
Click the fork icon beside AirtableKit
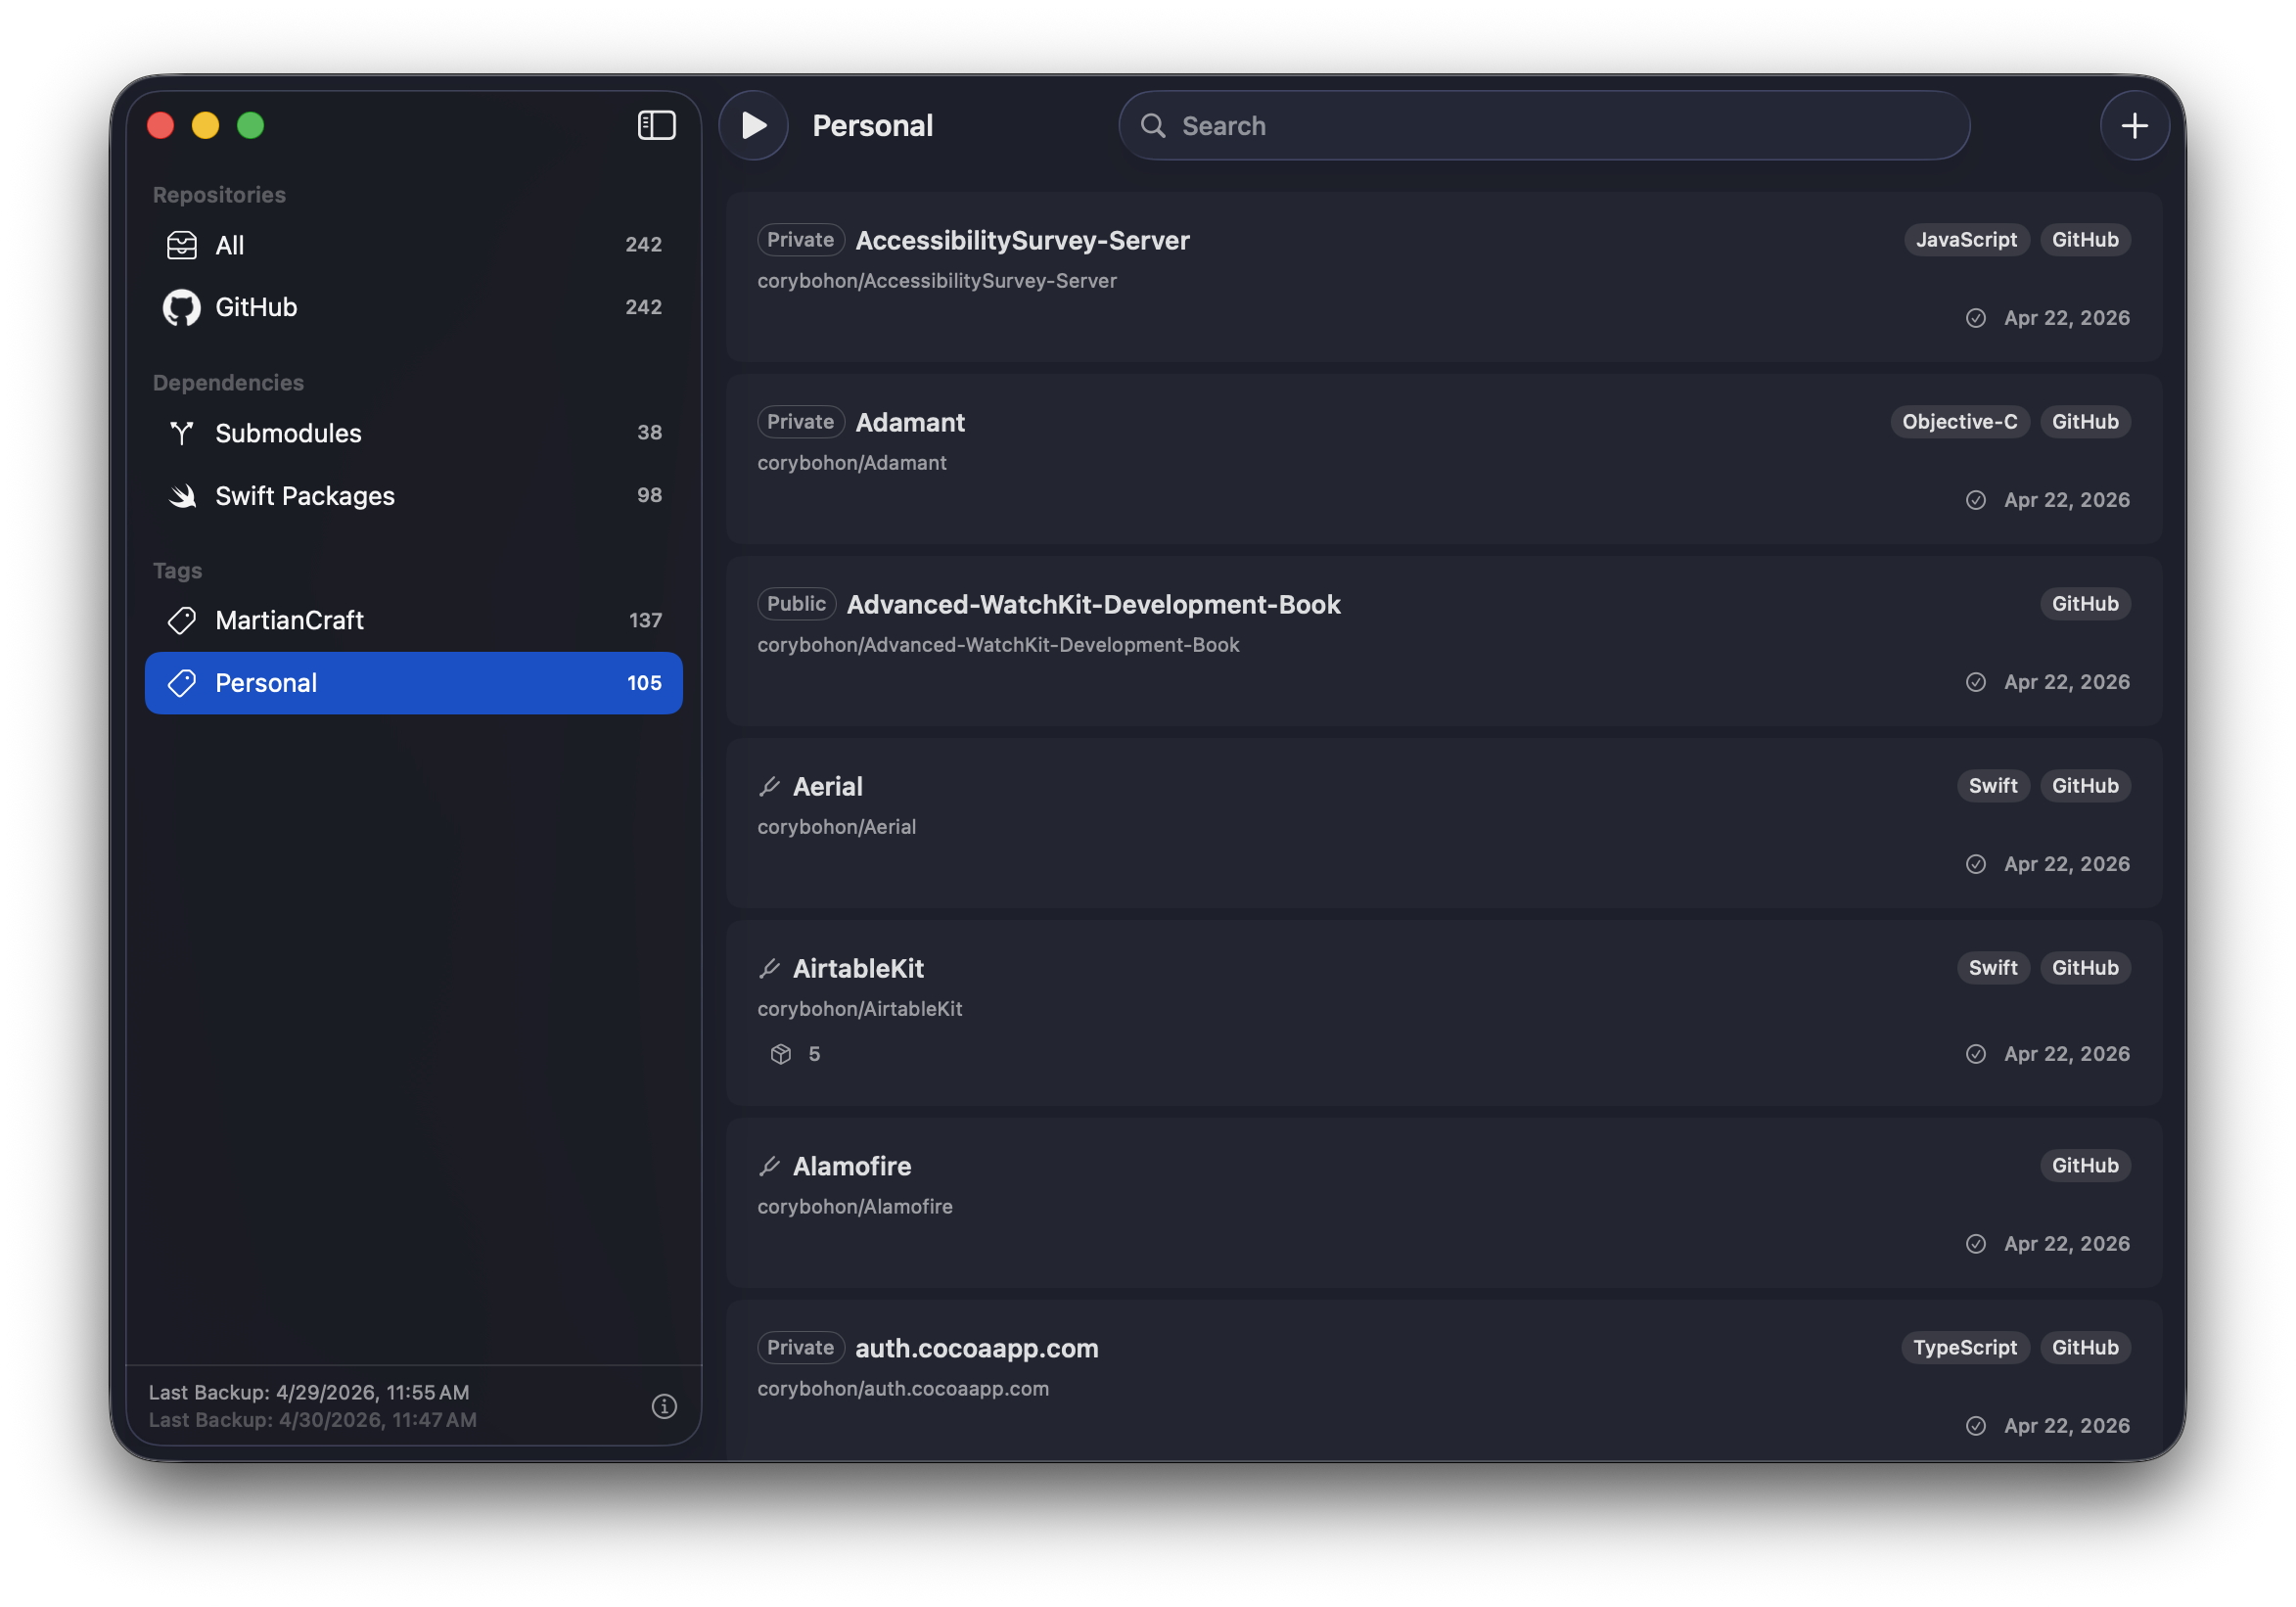[769, 969]
